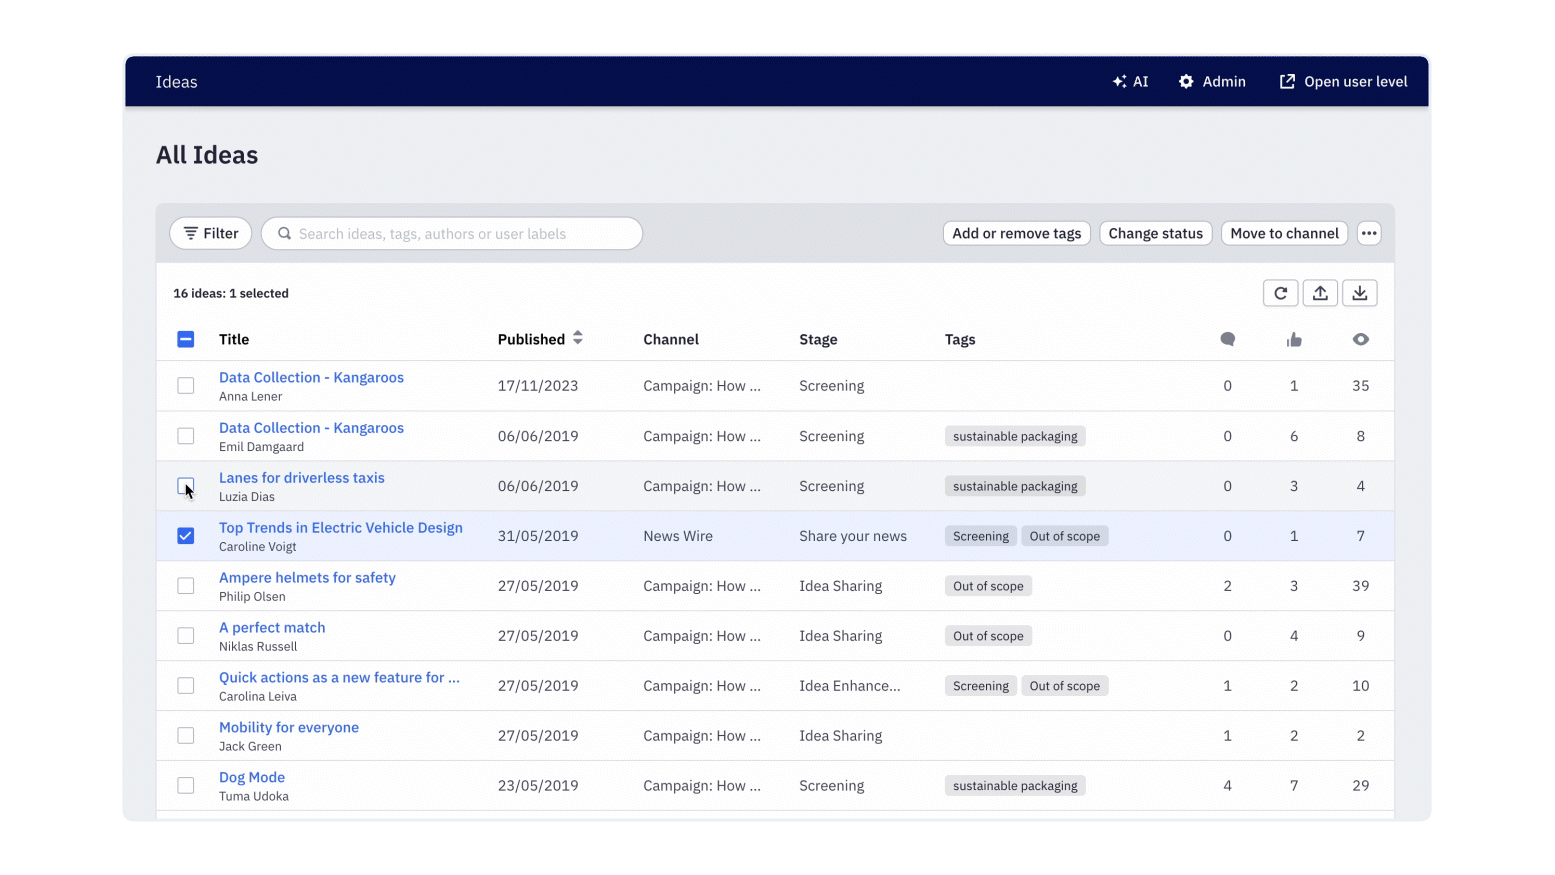This screenshot has width=1555, height=875.
Task: Click author name Tuma Udoka
Action: pyautogui.click(x=254, y=797)
